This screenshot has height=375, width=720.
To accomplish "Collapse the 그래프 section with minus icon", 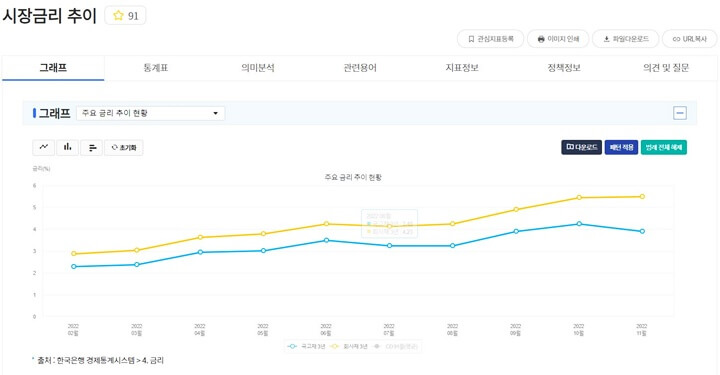I will pyautogui.click(x=680, y=113).
